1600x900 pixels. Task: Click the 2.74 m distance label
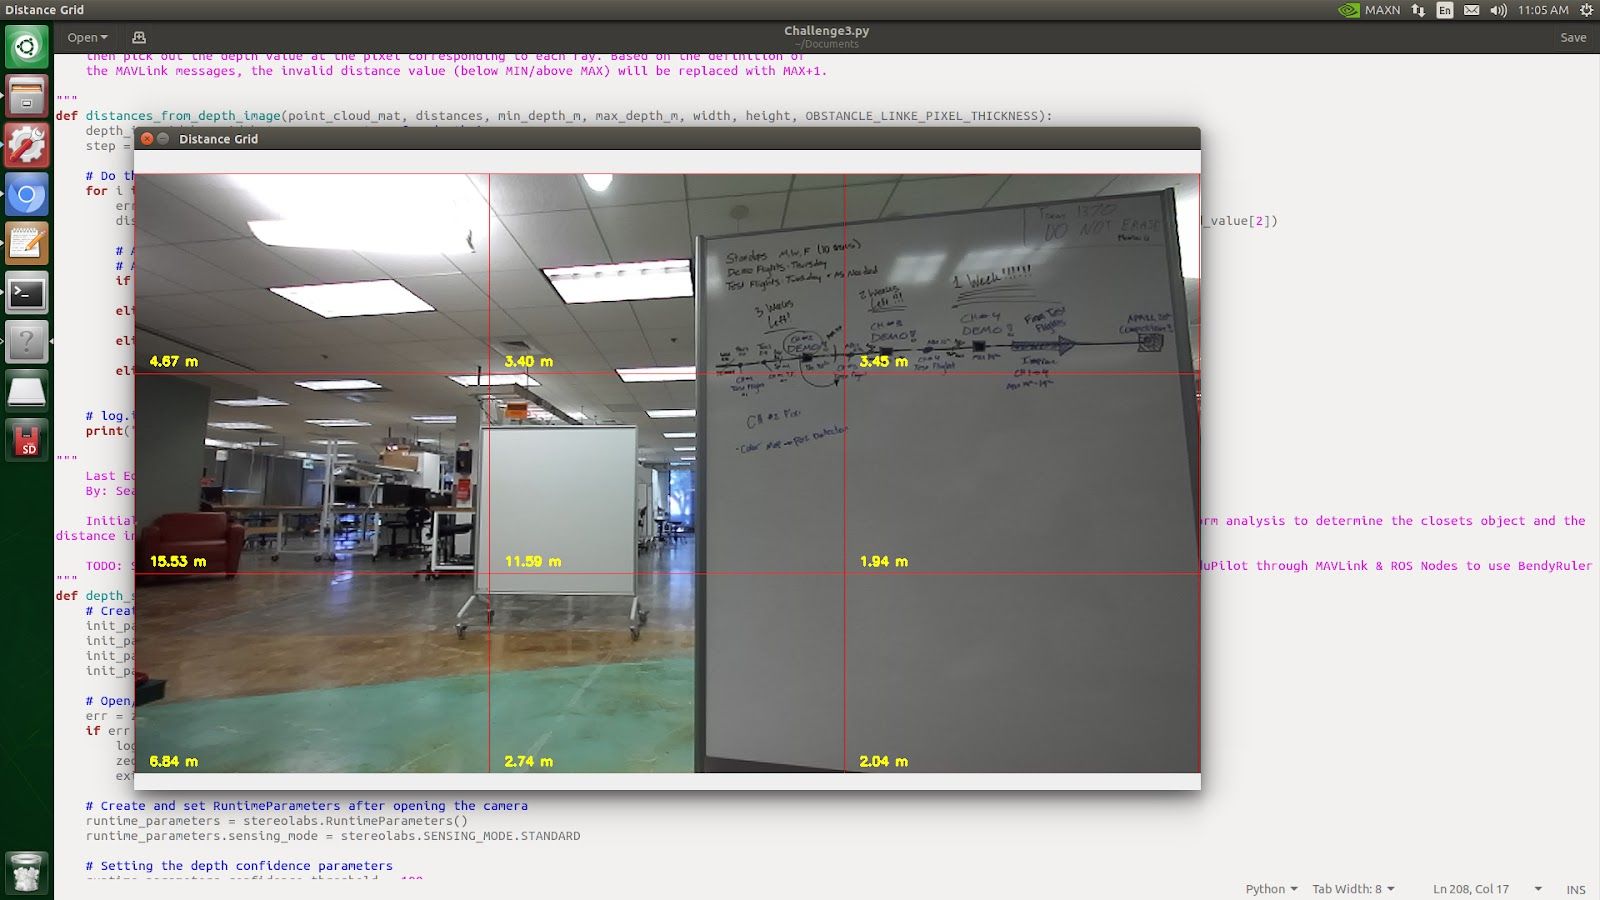point(529,761)
